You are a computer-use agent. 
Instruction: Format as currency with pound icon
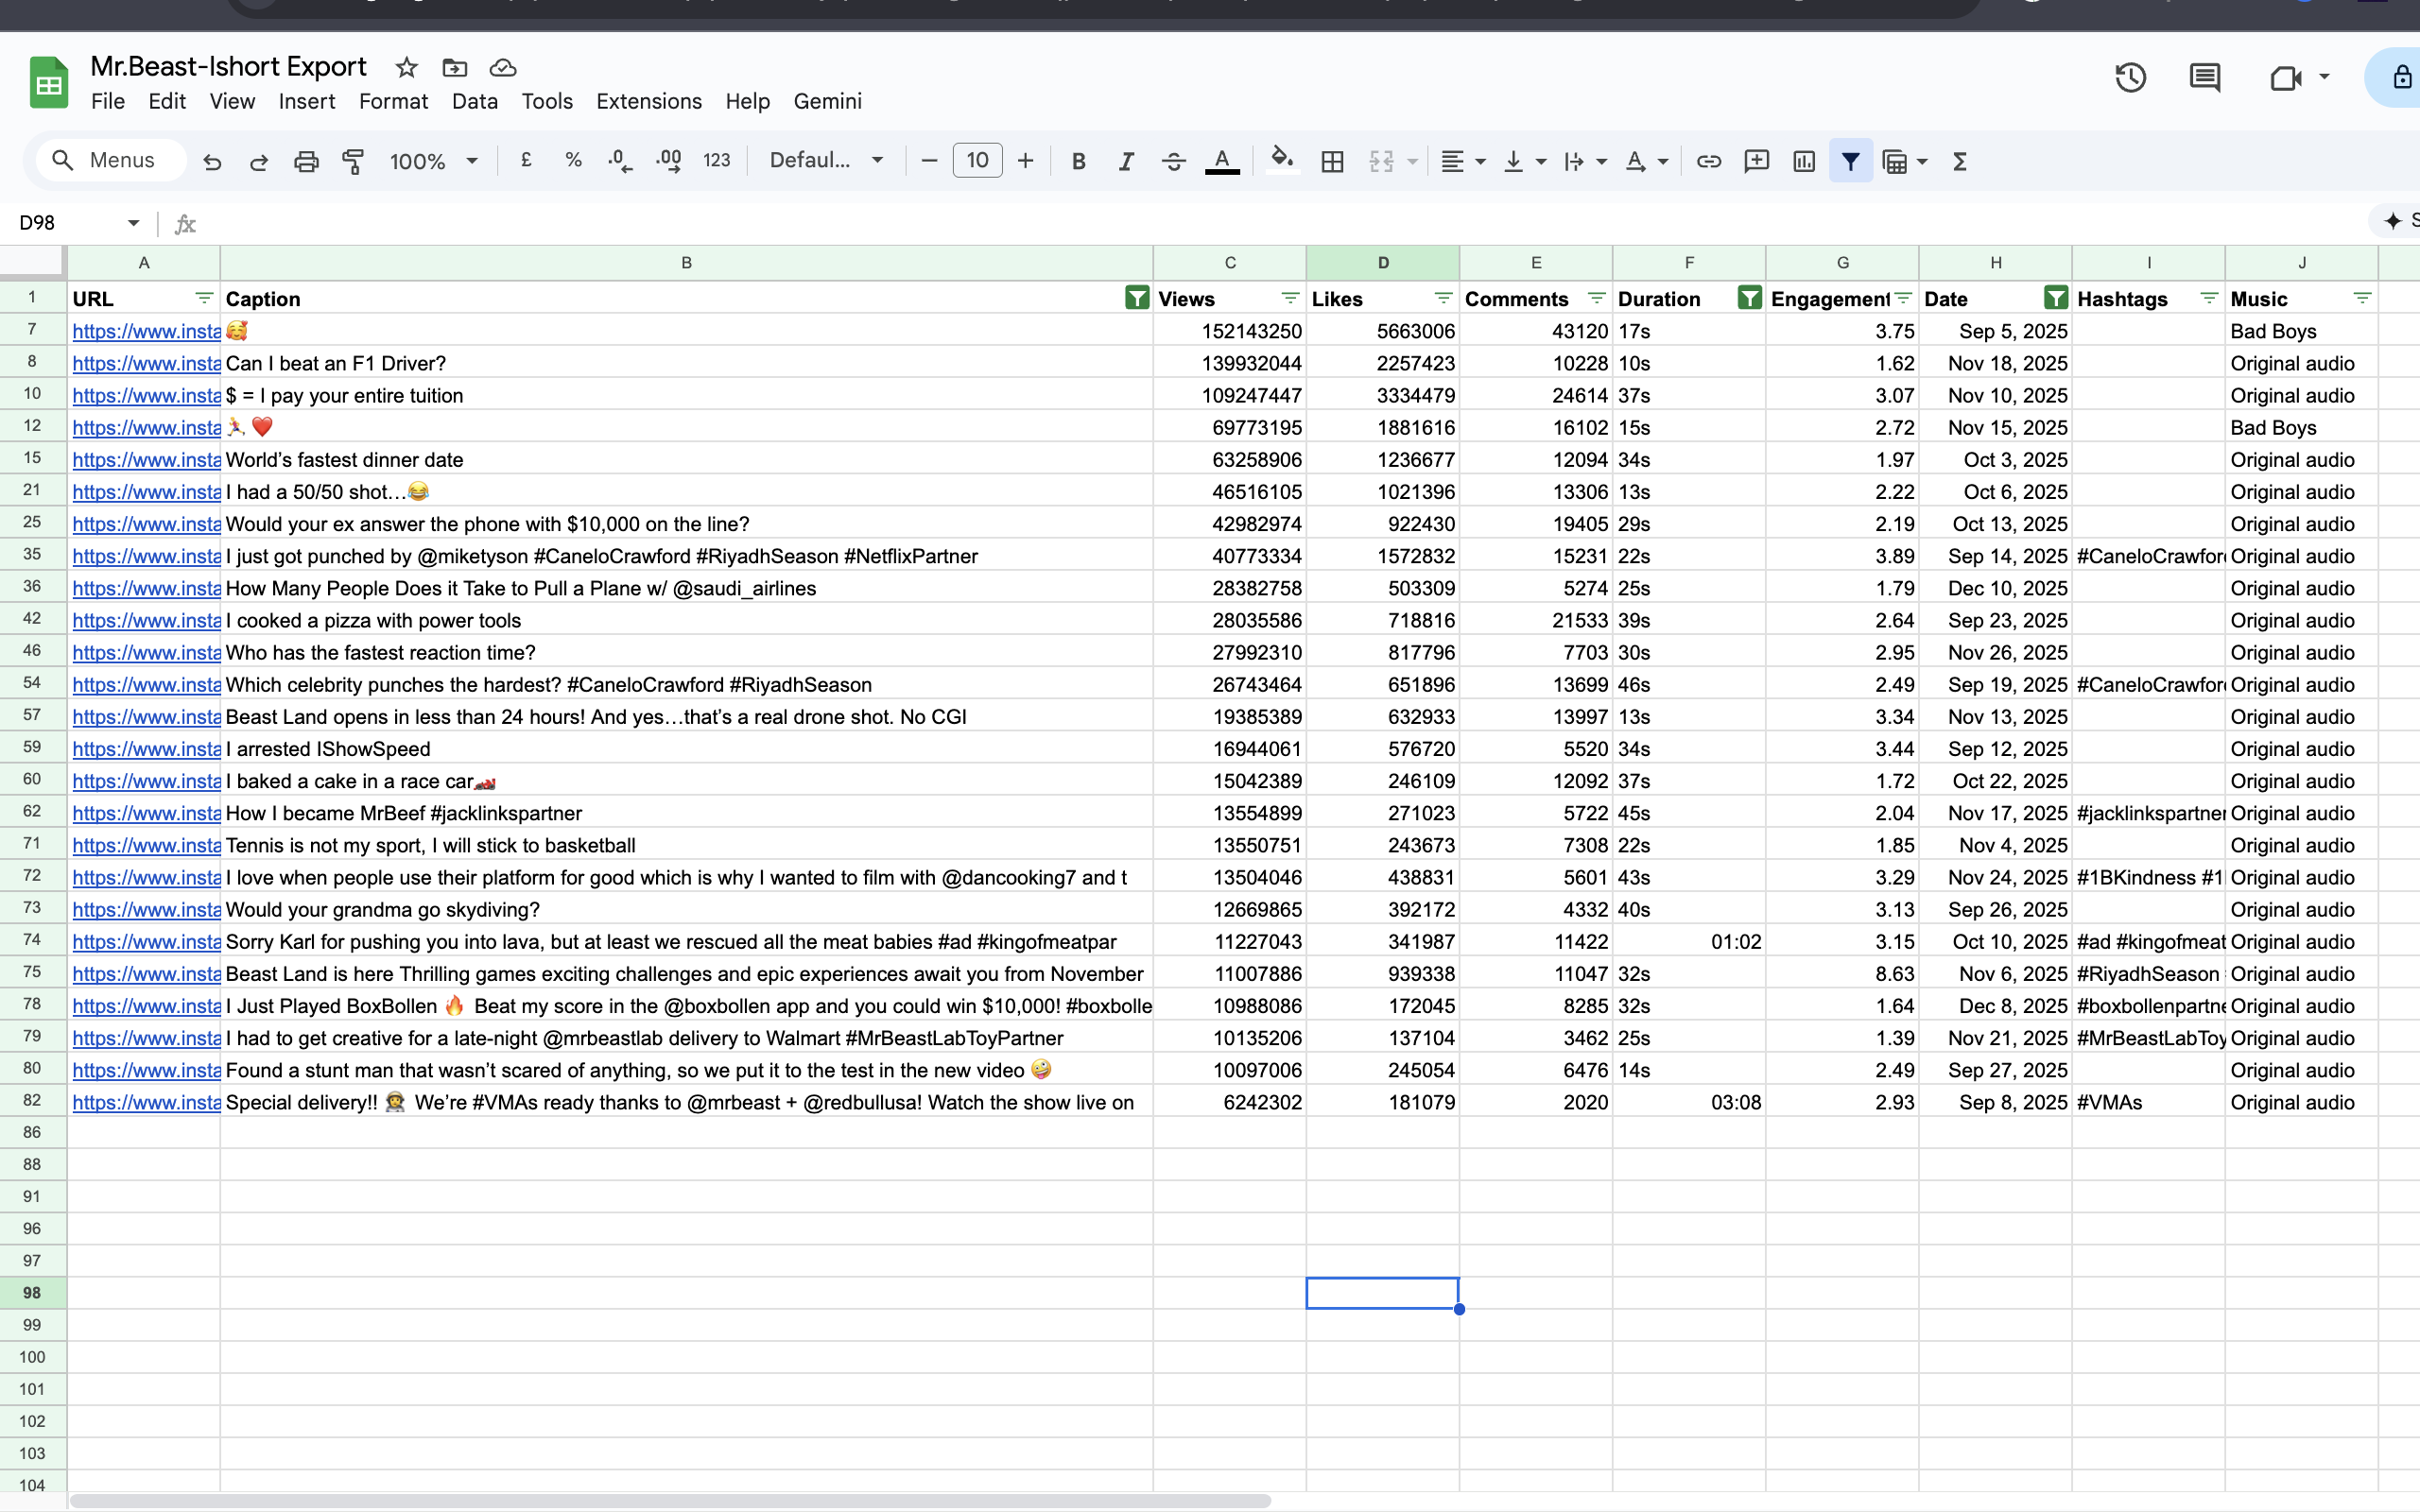click(x=526, y=160)
